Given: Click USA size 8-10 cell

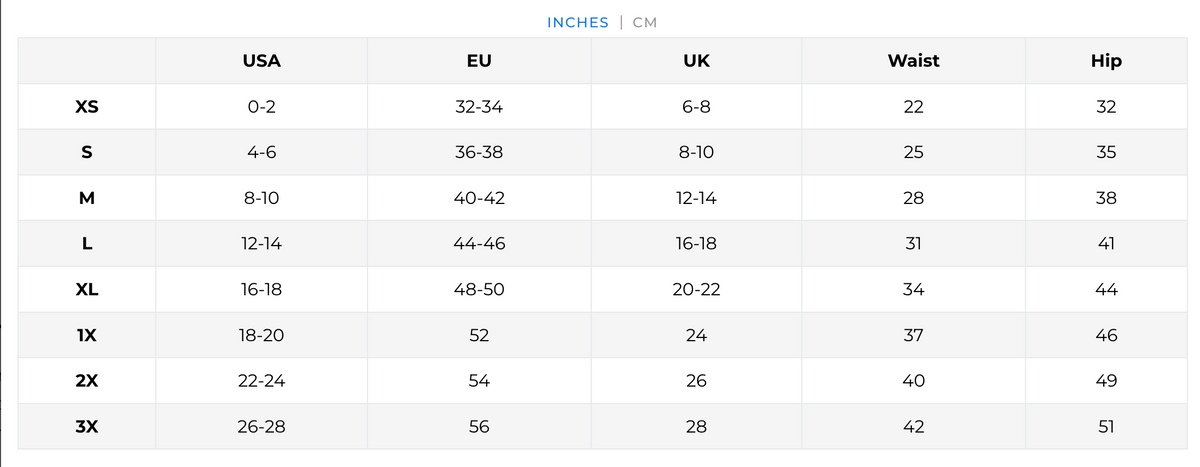Looking at the screenshot, I should tap(261, 198).
